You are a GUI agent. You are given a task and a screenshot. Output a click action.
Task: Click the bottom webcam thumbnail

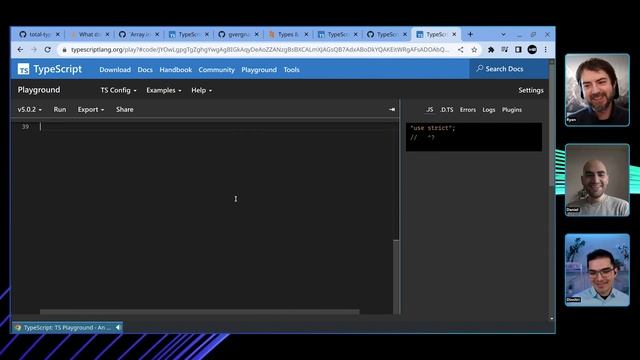coord(597,270)
